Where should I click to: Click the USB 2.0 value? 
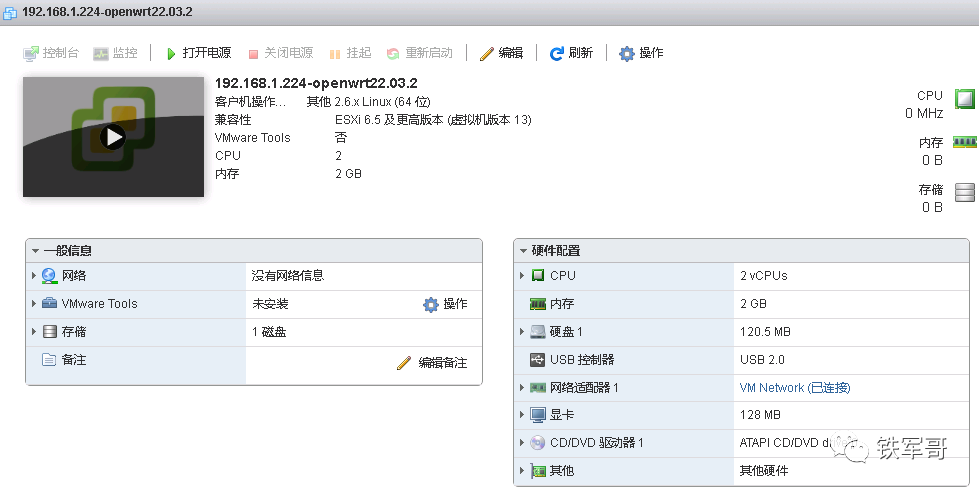762,360
